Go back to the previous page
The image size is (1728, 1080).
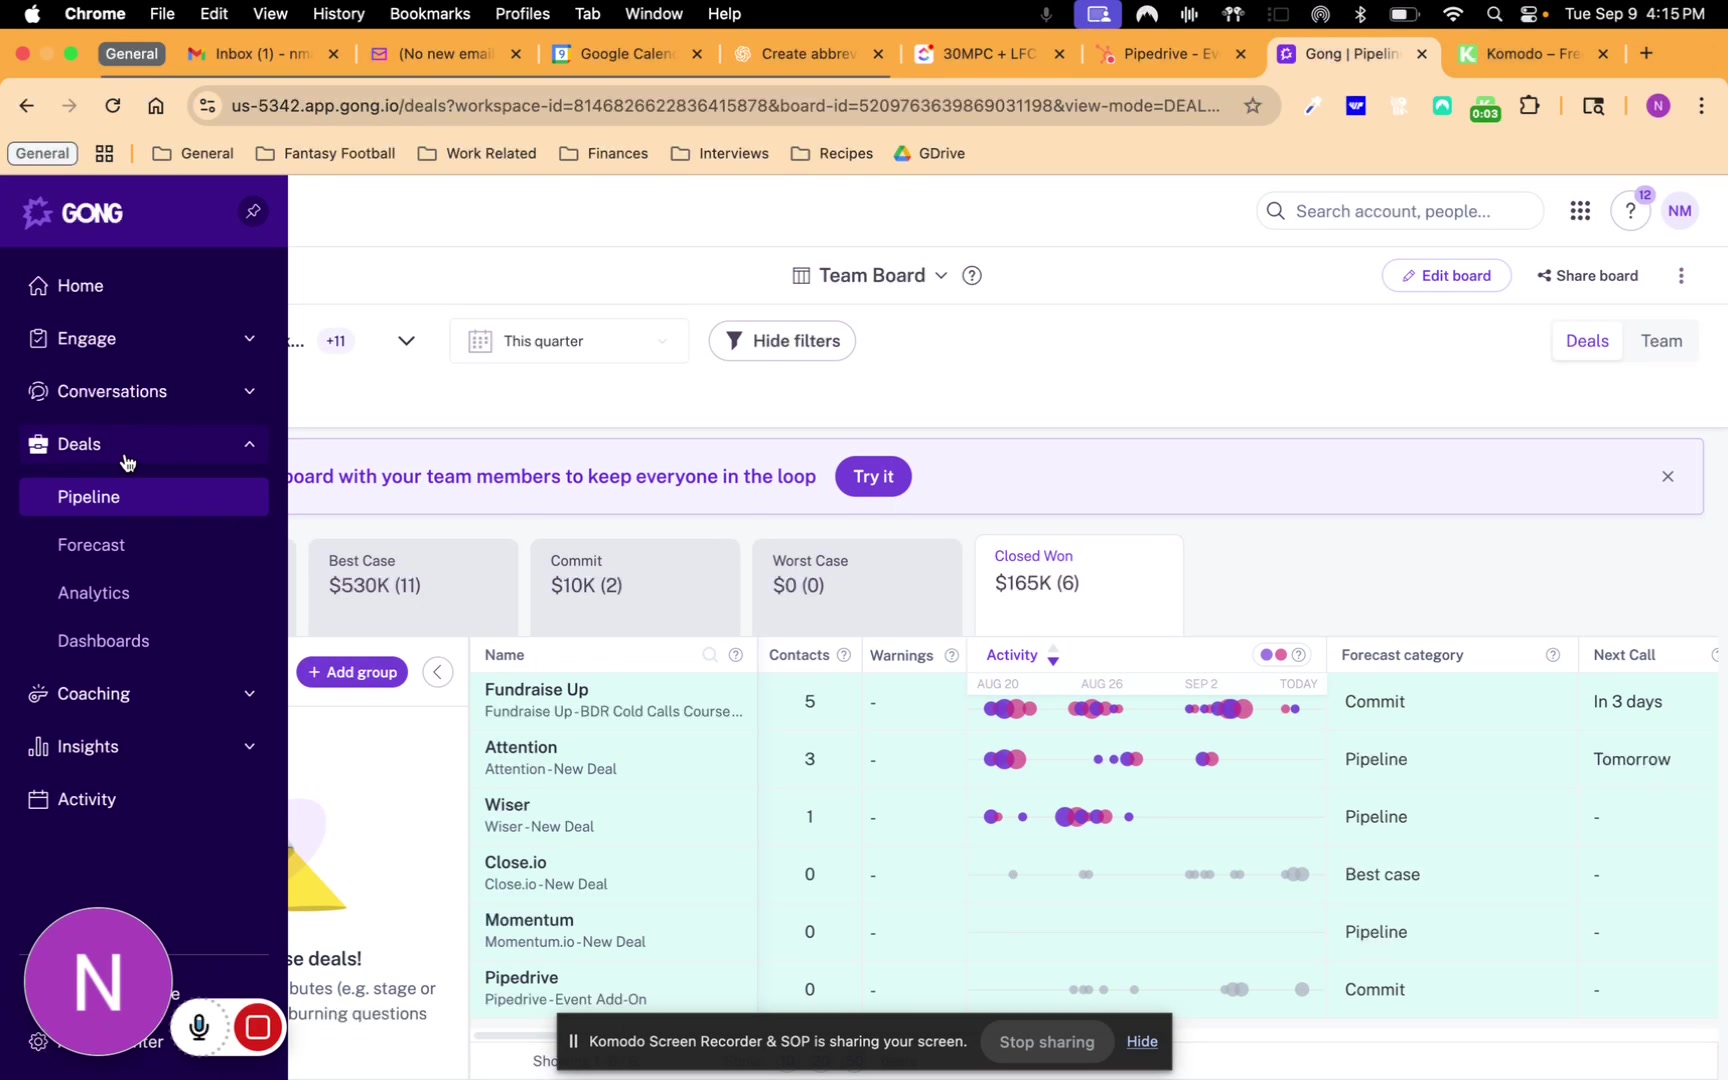(x=27, y=105)
